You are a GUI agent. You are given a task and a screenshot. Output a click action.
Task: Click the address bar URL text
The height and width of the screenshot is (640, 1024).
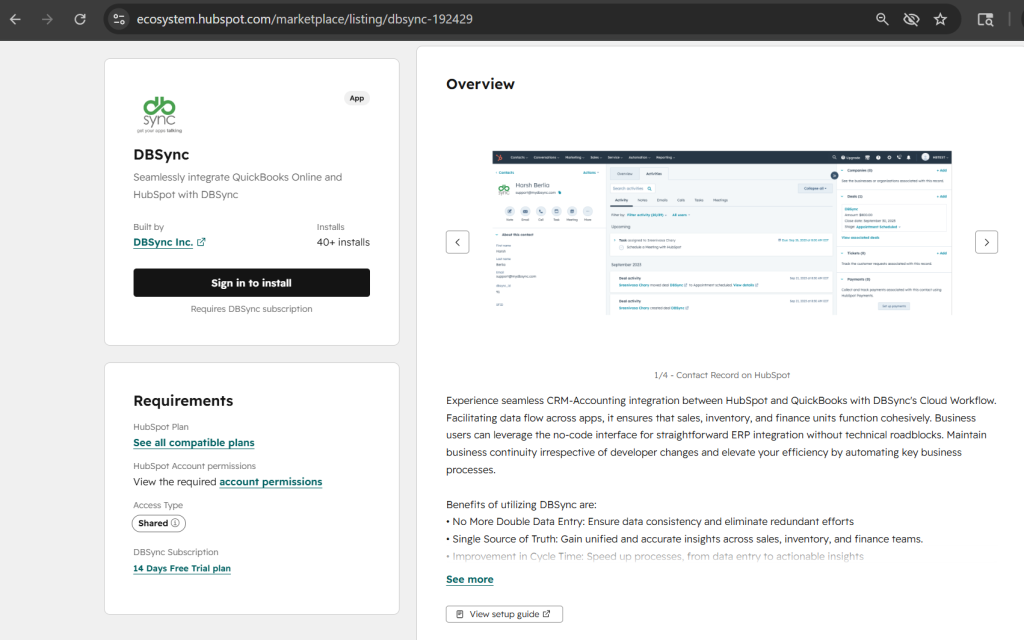[x=304, y=20]
